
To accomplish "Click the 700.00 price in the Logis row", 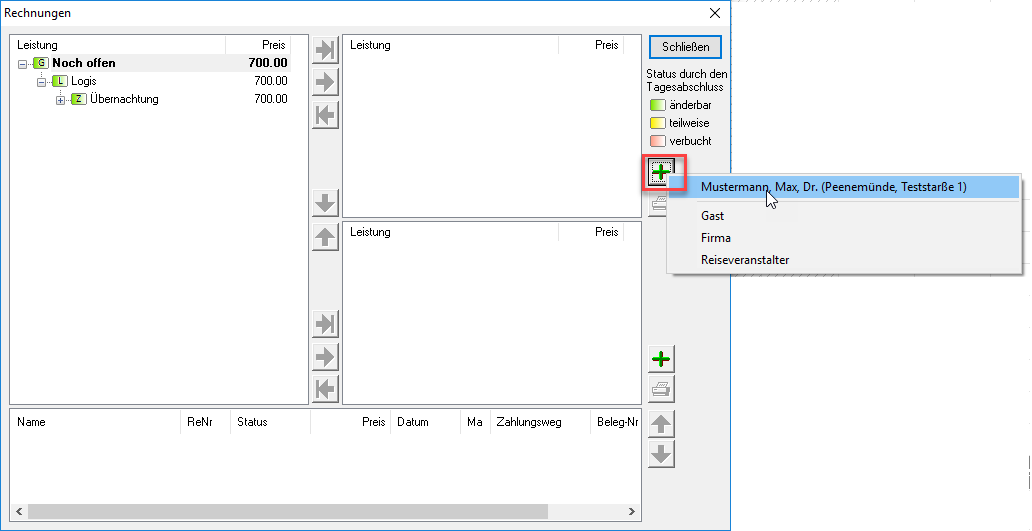I will 271,81.
